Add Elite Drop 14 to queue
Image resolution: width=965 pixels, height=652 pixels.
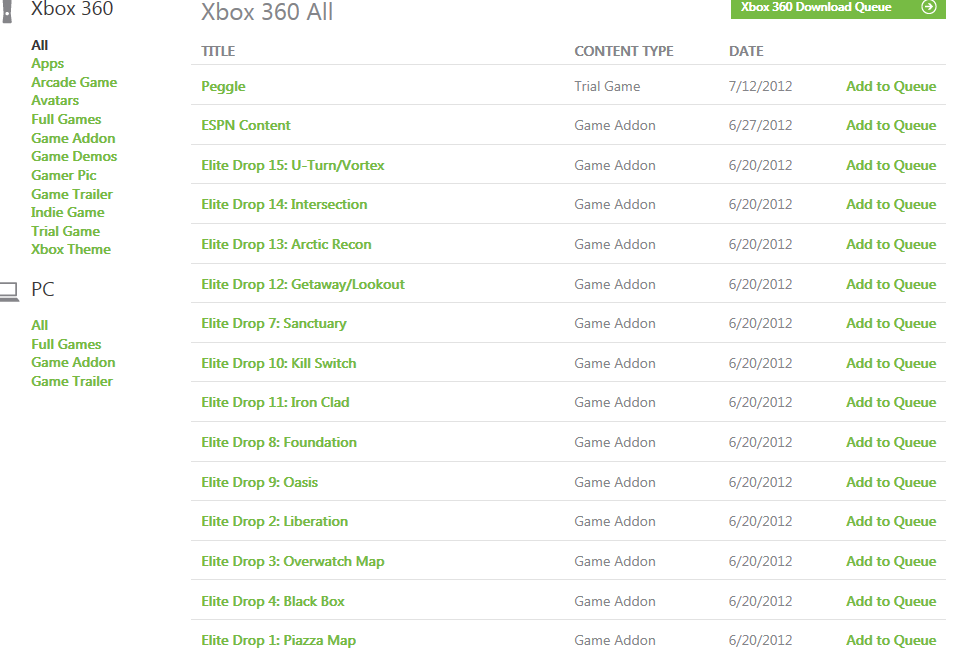click(x=891, y=204)
